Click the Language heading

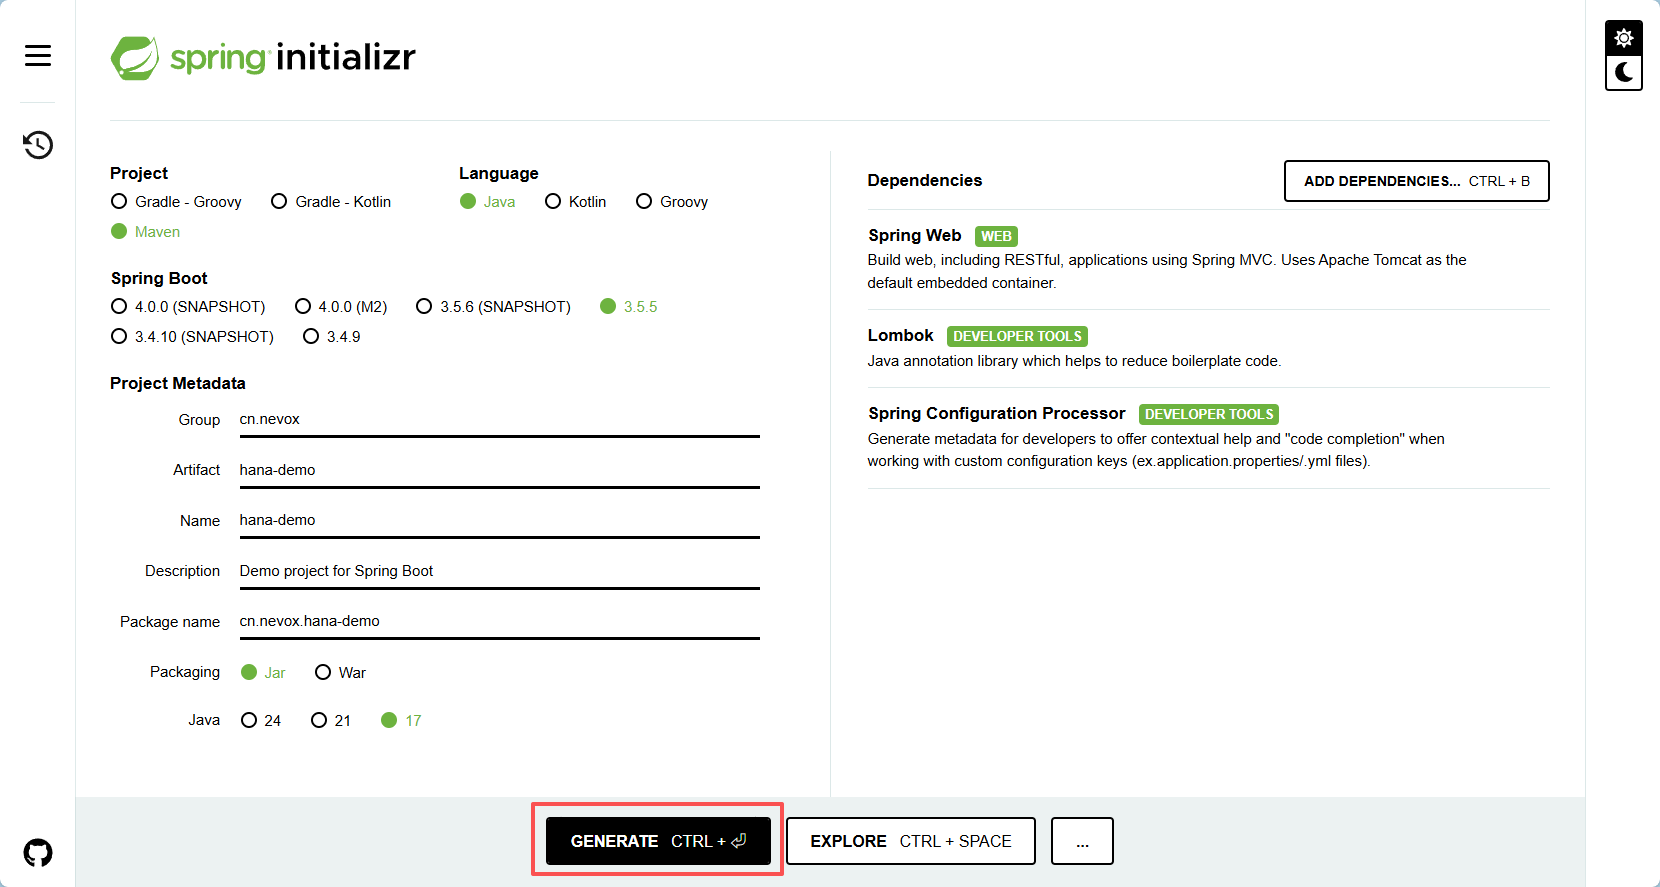point(499,174)
